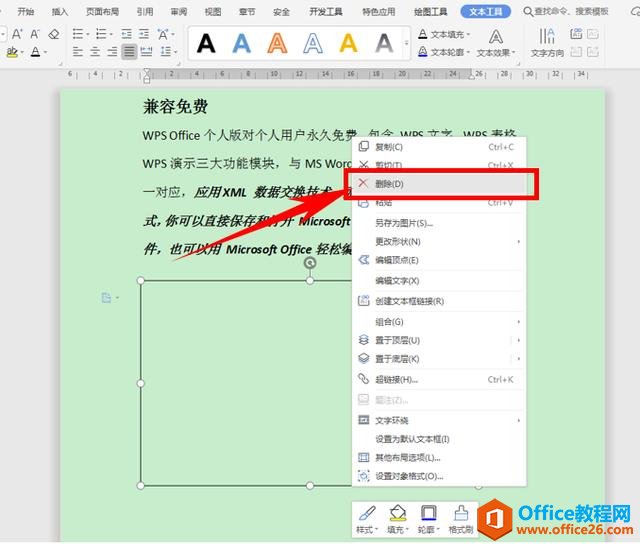Image resolution: width=640 pixels, height=547 pixels.
Task: Click the bulleted list icon
Action: (78, 34)
